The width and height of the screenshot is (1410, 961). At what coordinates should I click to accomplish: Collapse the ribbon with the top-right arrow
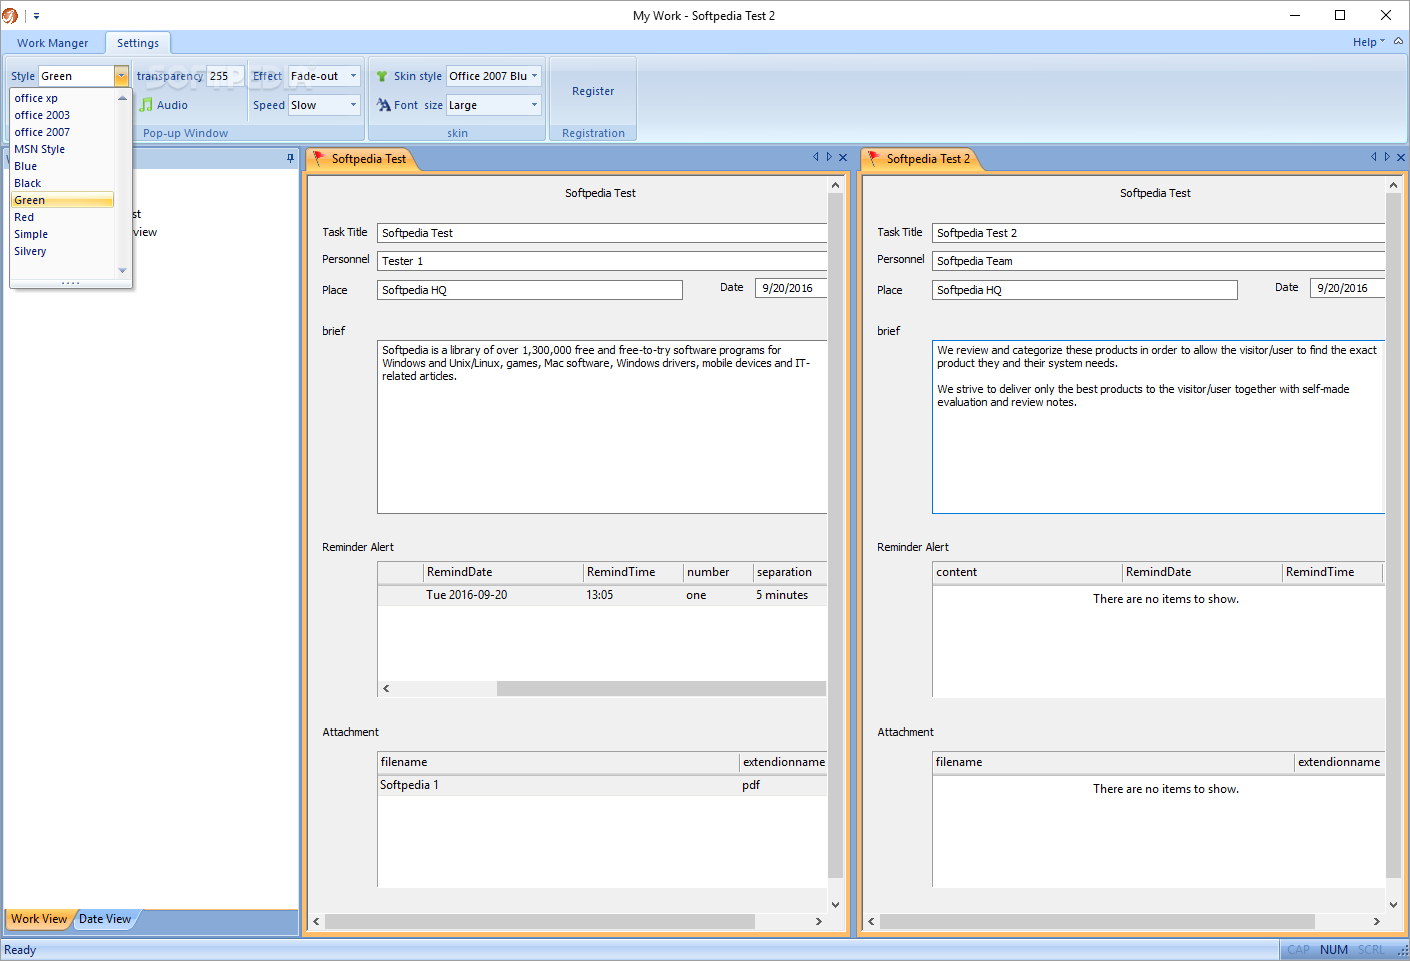point(1399,42)
